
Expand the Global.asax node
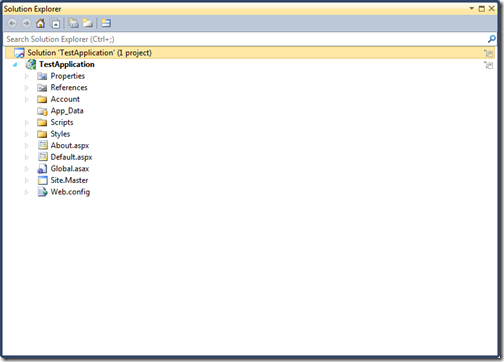click(x=27, y=169)
